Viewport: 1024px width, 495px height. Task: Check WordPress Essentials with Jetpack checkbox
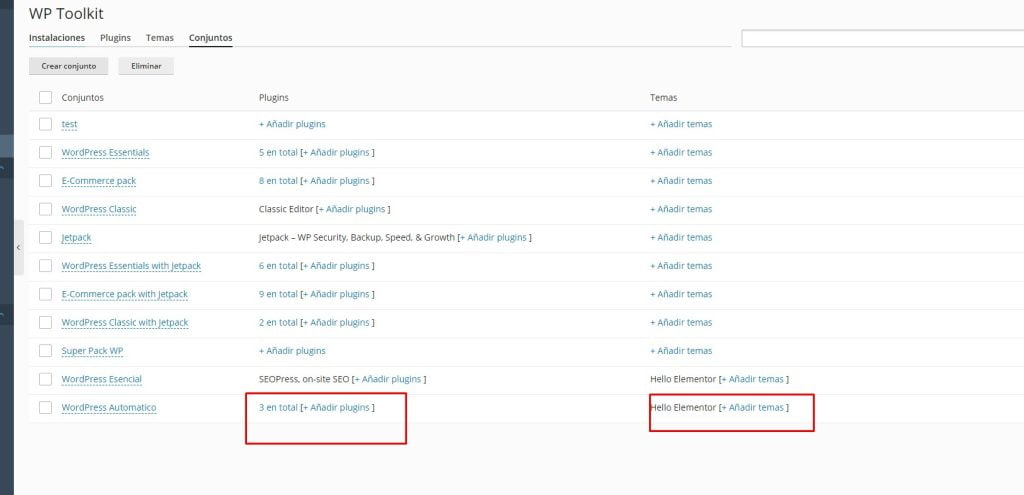tap(45, 266)
